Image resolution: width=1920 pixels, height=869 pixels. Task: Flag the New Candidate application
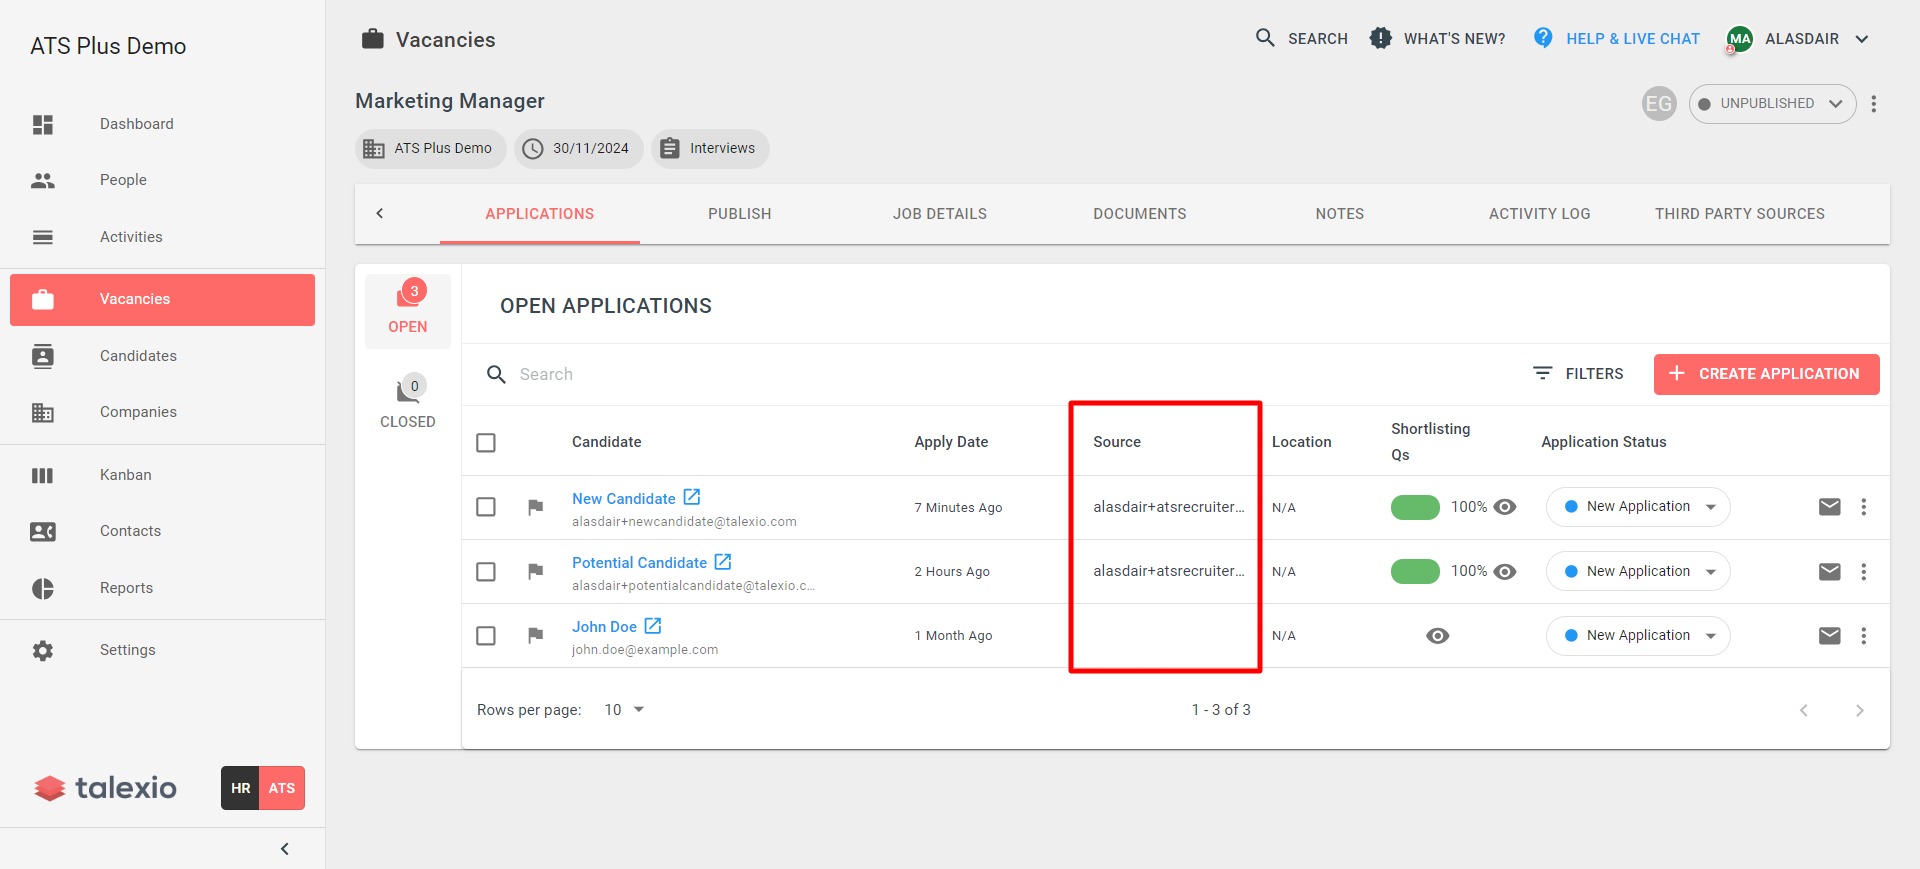[x=536, y=507]
